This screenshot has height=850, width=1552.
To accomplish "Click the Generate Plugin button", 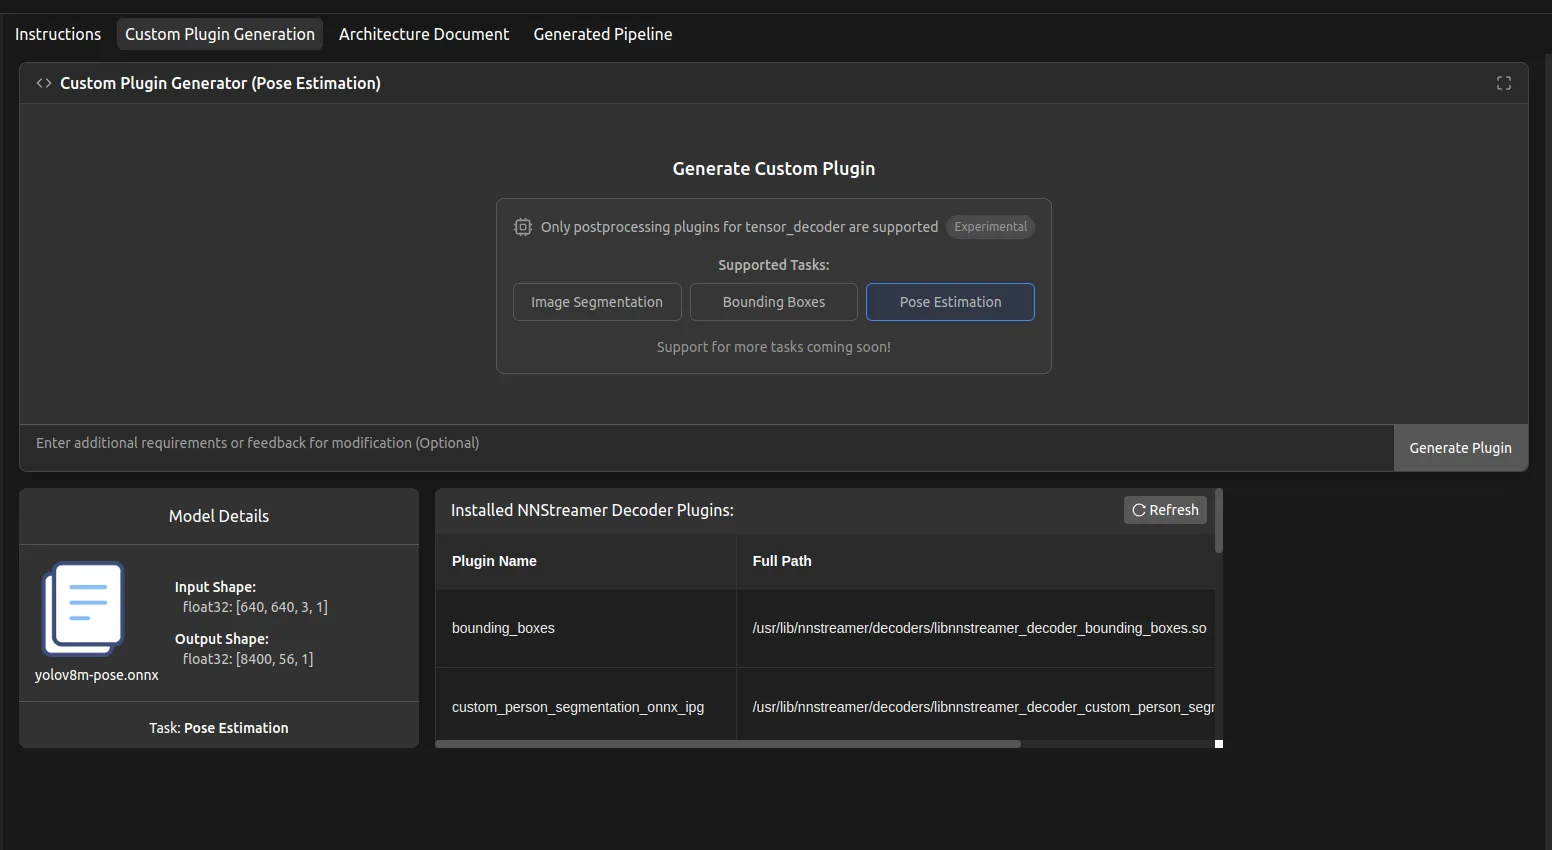I will coord(1461,448).
